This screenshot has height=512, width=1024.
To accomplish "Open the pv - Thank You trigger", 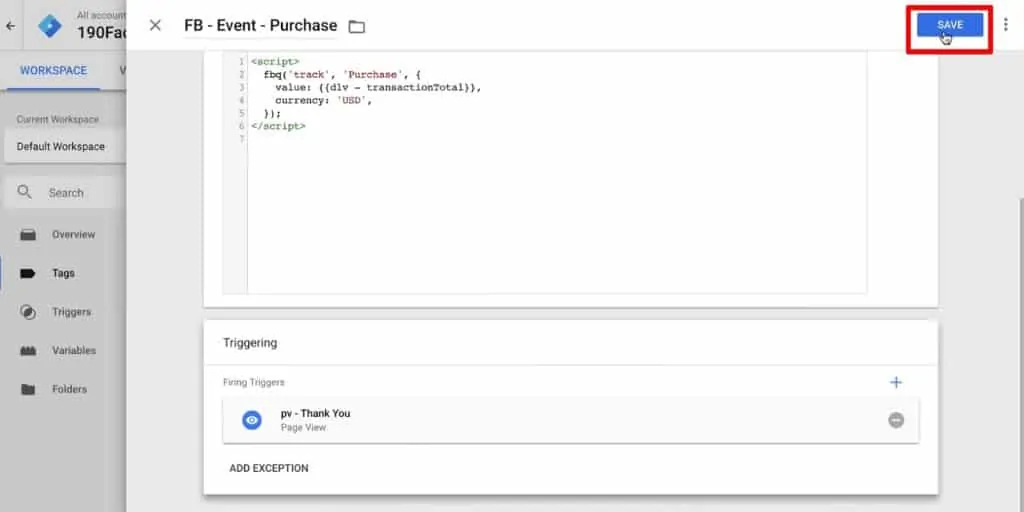I will [x=571, y=420].
